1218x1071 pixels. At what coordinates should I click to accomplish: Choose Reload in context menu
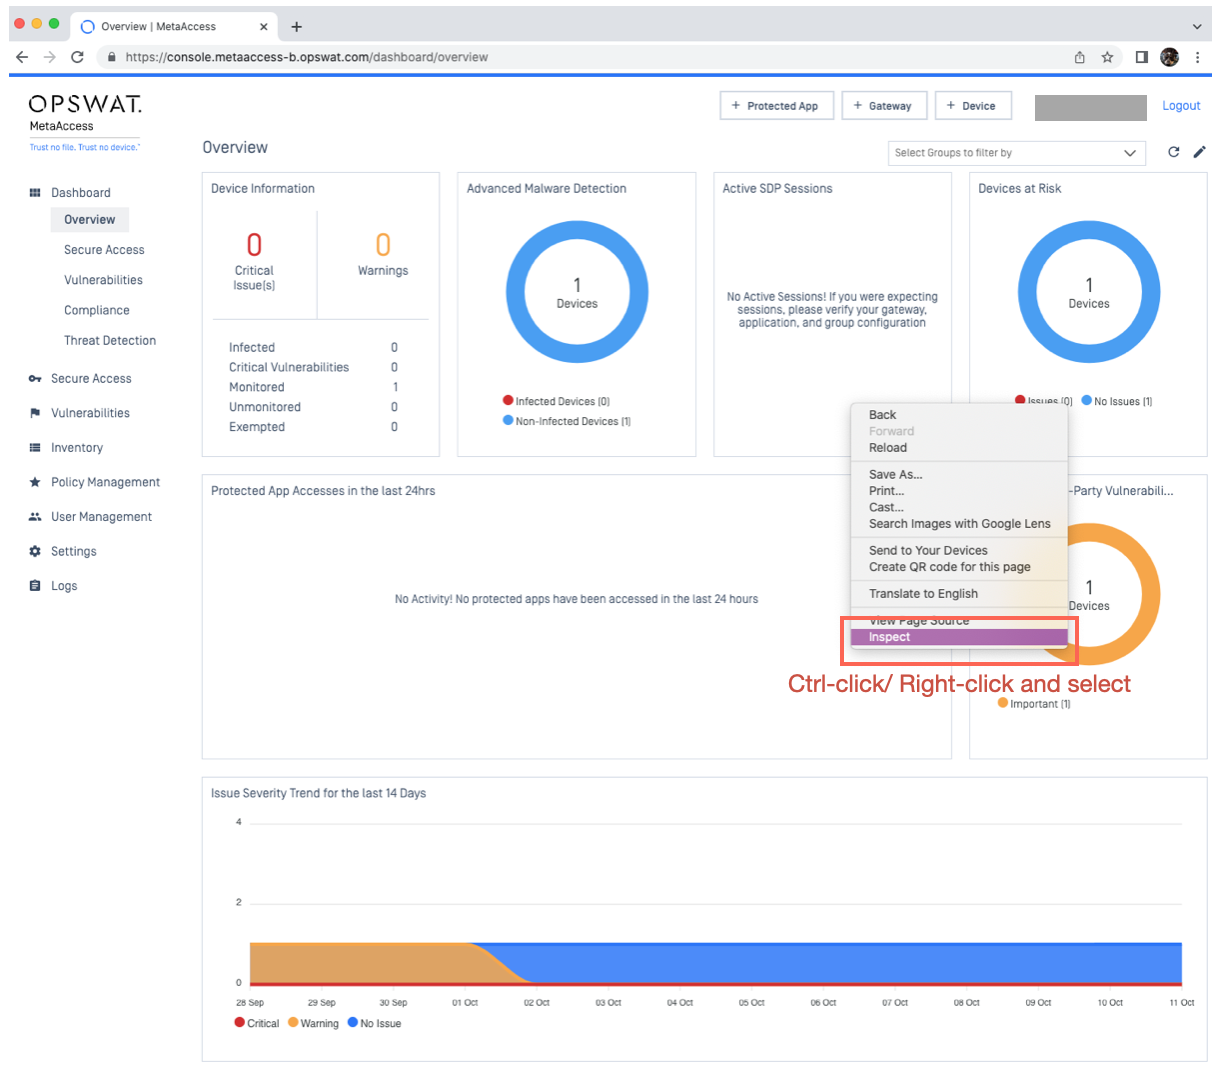point(959,448)
